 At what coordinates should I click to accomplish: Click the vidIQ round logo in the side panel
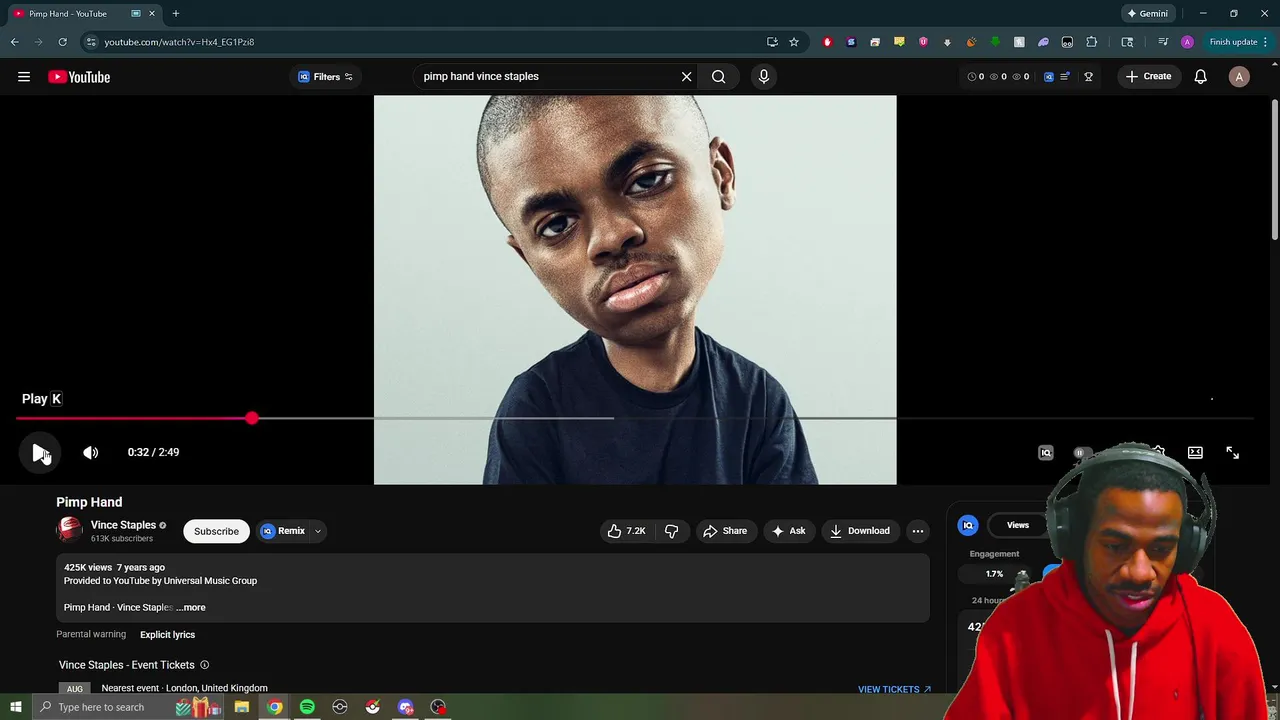[x=968, y=525]
